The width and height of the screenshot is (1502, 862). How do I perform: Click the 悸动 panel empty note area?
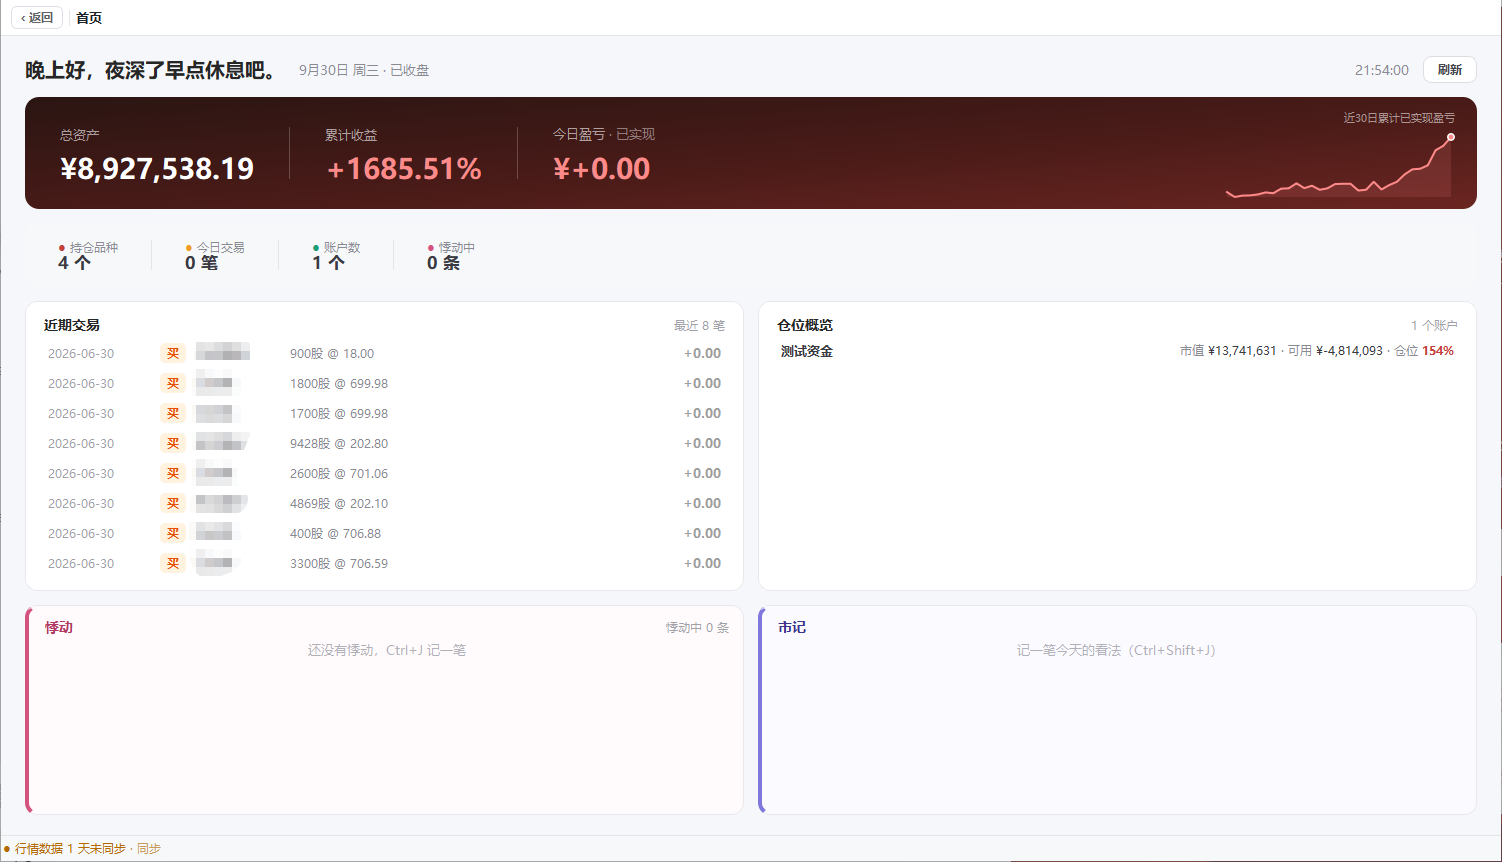tap(387, 651)
